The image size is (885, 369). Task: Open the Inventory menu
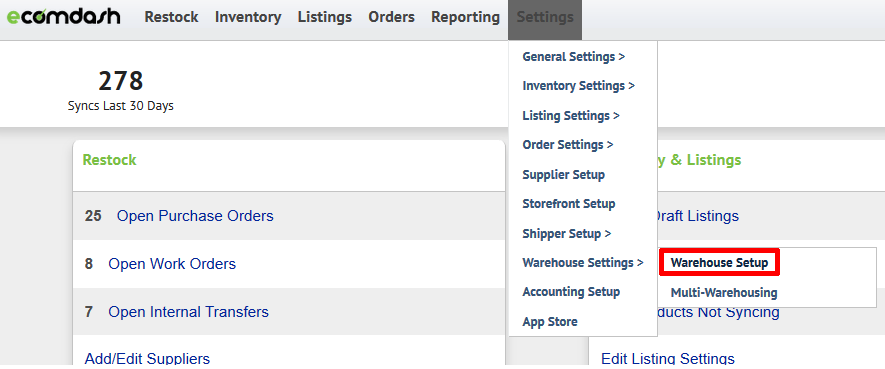tap(248, 17)
